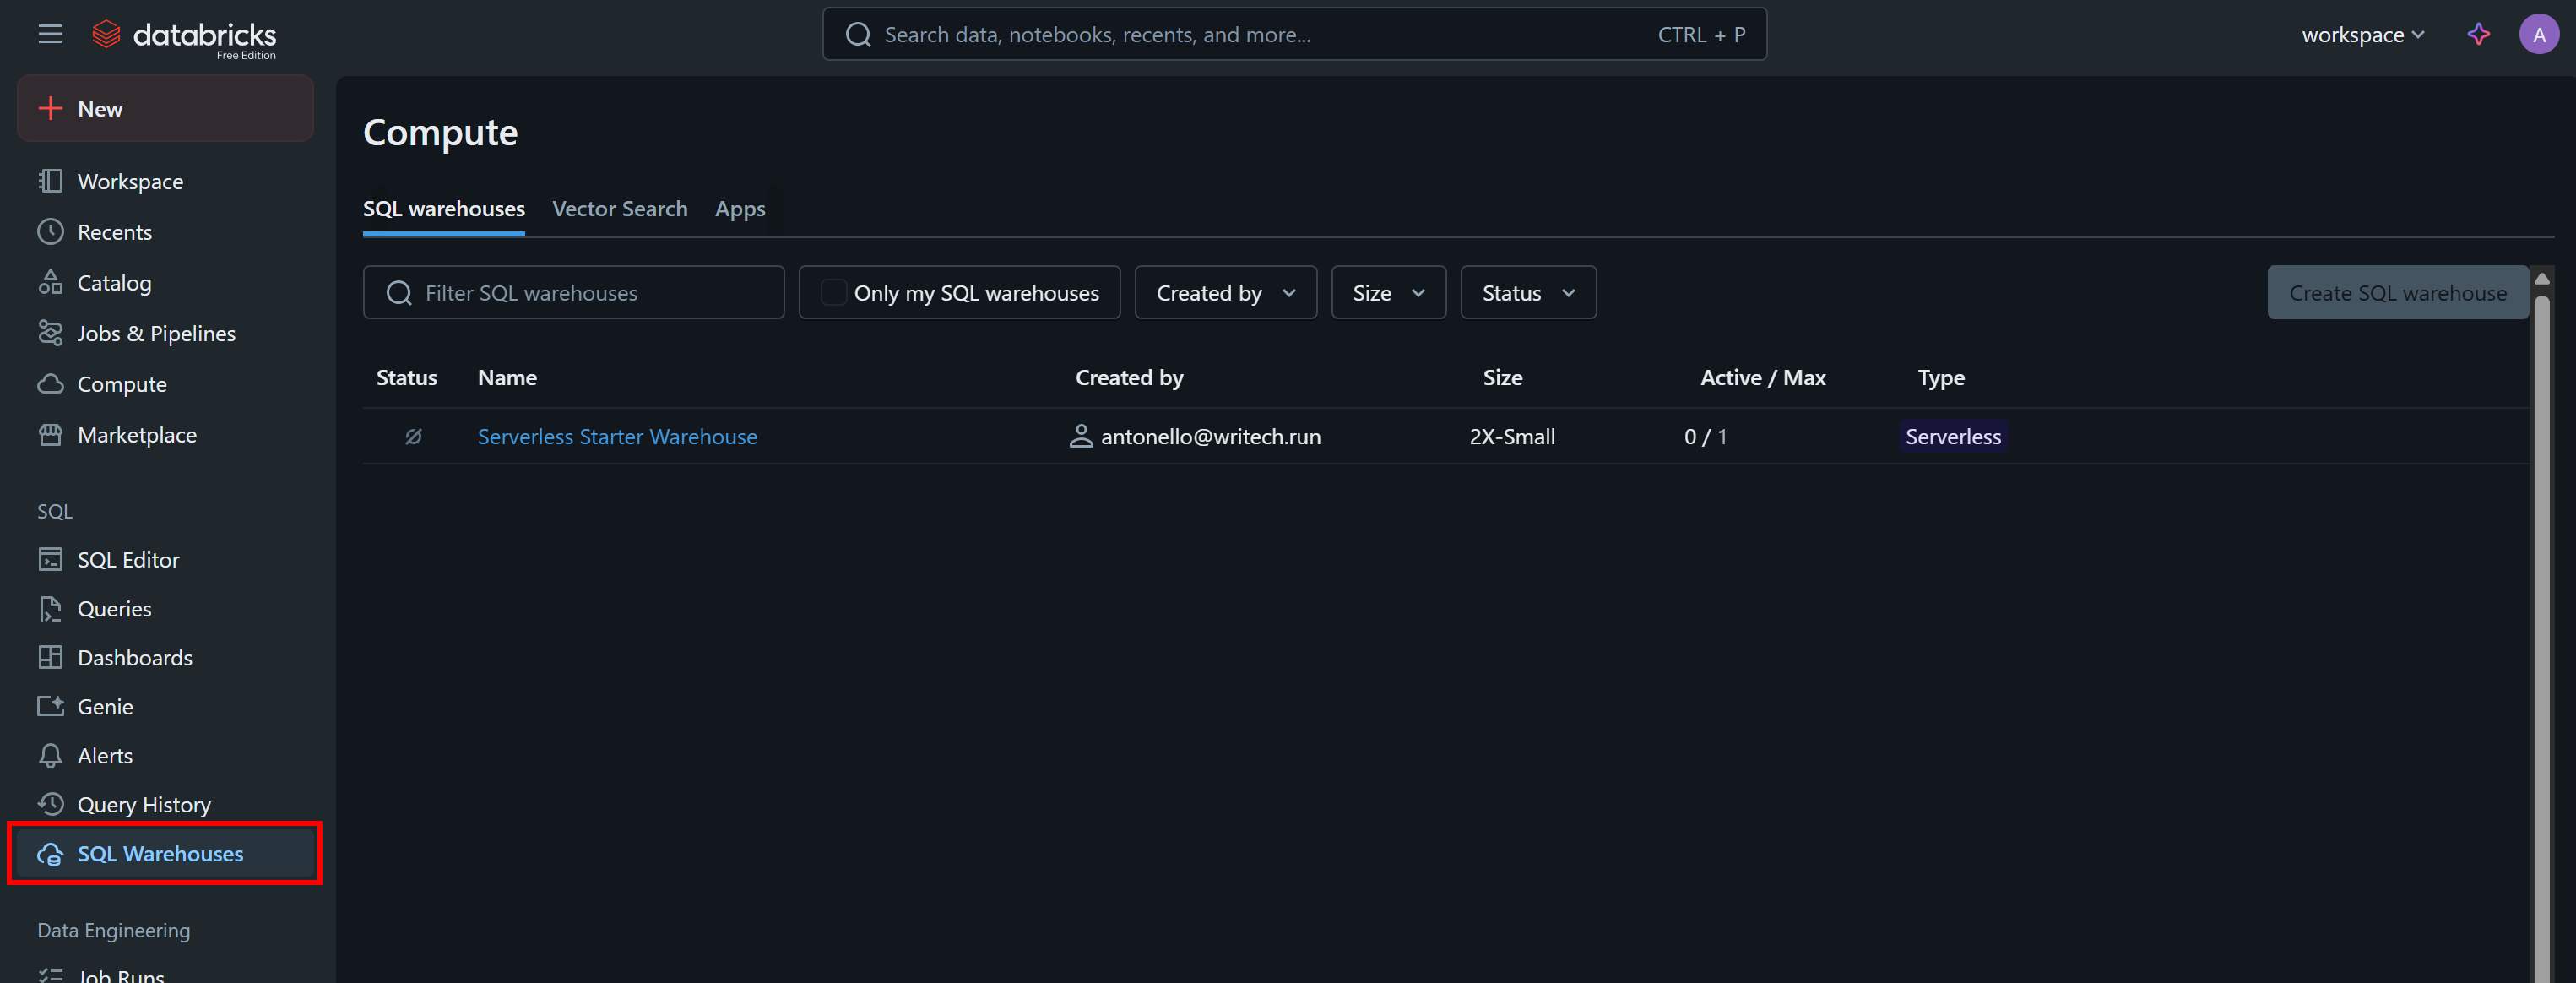The height and width of the screenshot is (983, 2576).
Task: Open the Apps tab
Action: point(740,208)
